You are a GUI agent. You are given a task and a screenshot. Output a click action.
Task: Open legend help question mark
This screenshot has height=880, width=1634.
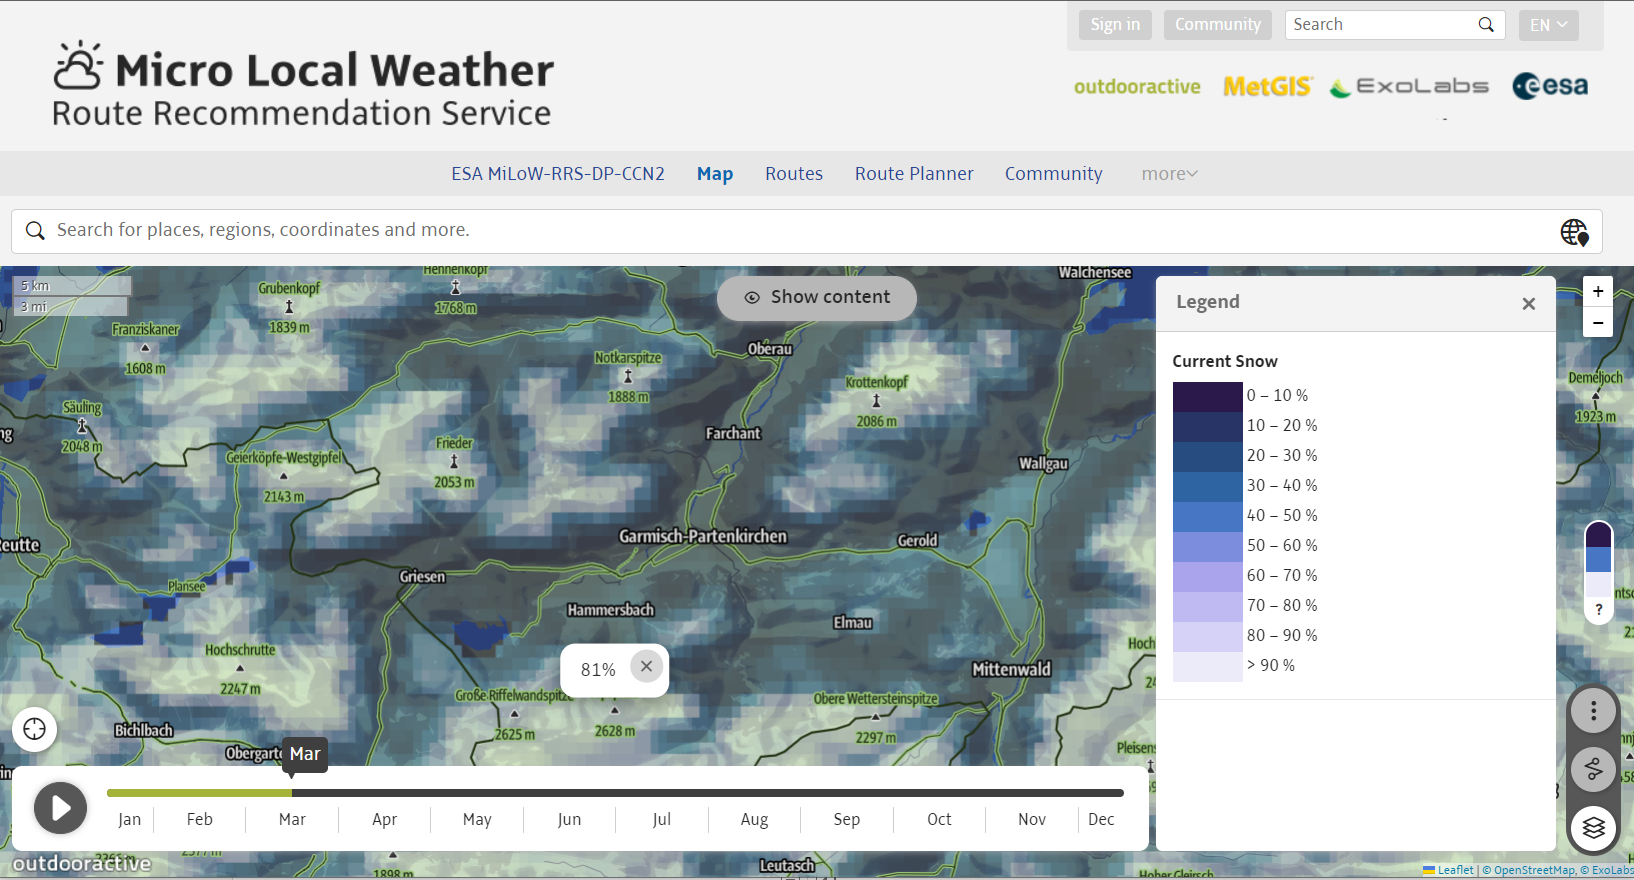coord(1599,609)
